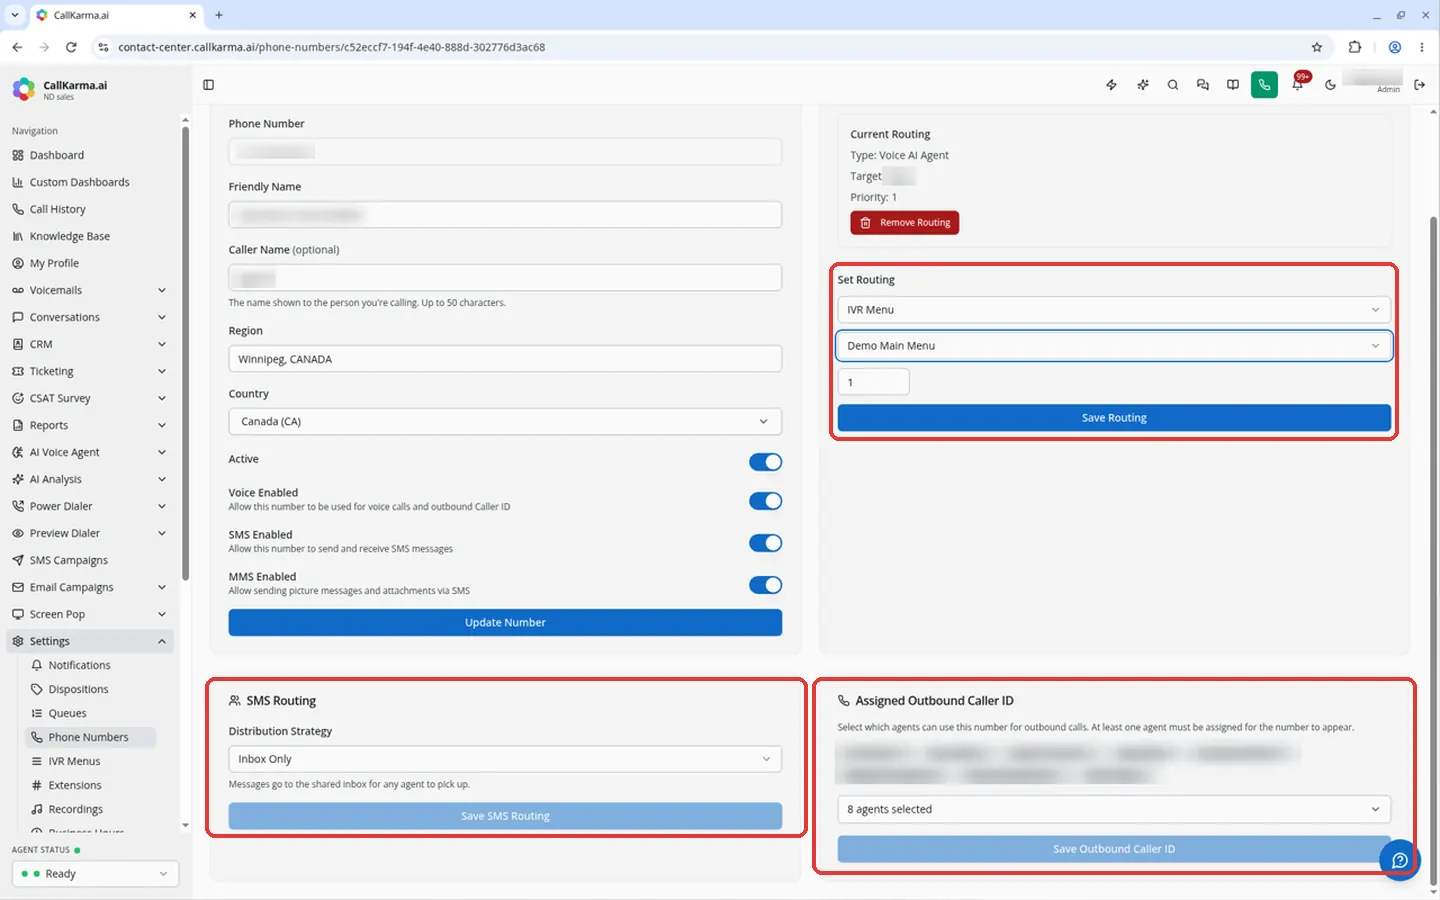Open the chat bubbles icon in header
Image resolution: width=1440 pixels, height=900 pixels.
point(1203,85)
